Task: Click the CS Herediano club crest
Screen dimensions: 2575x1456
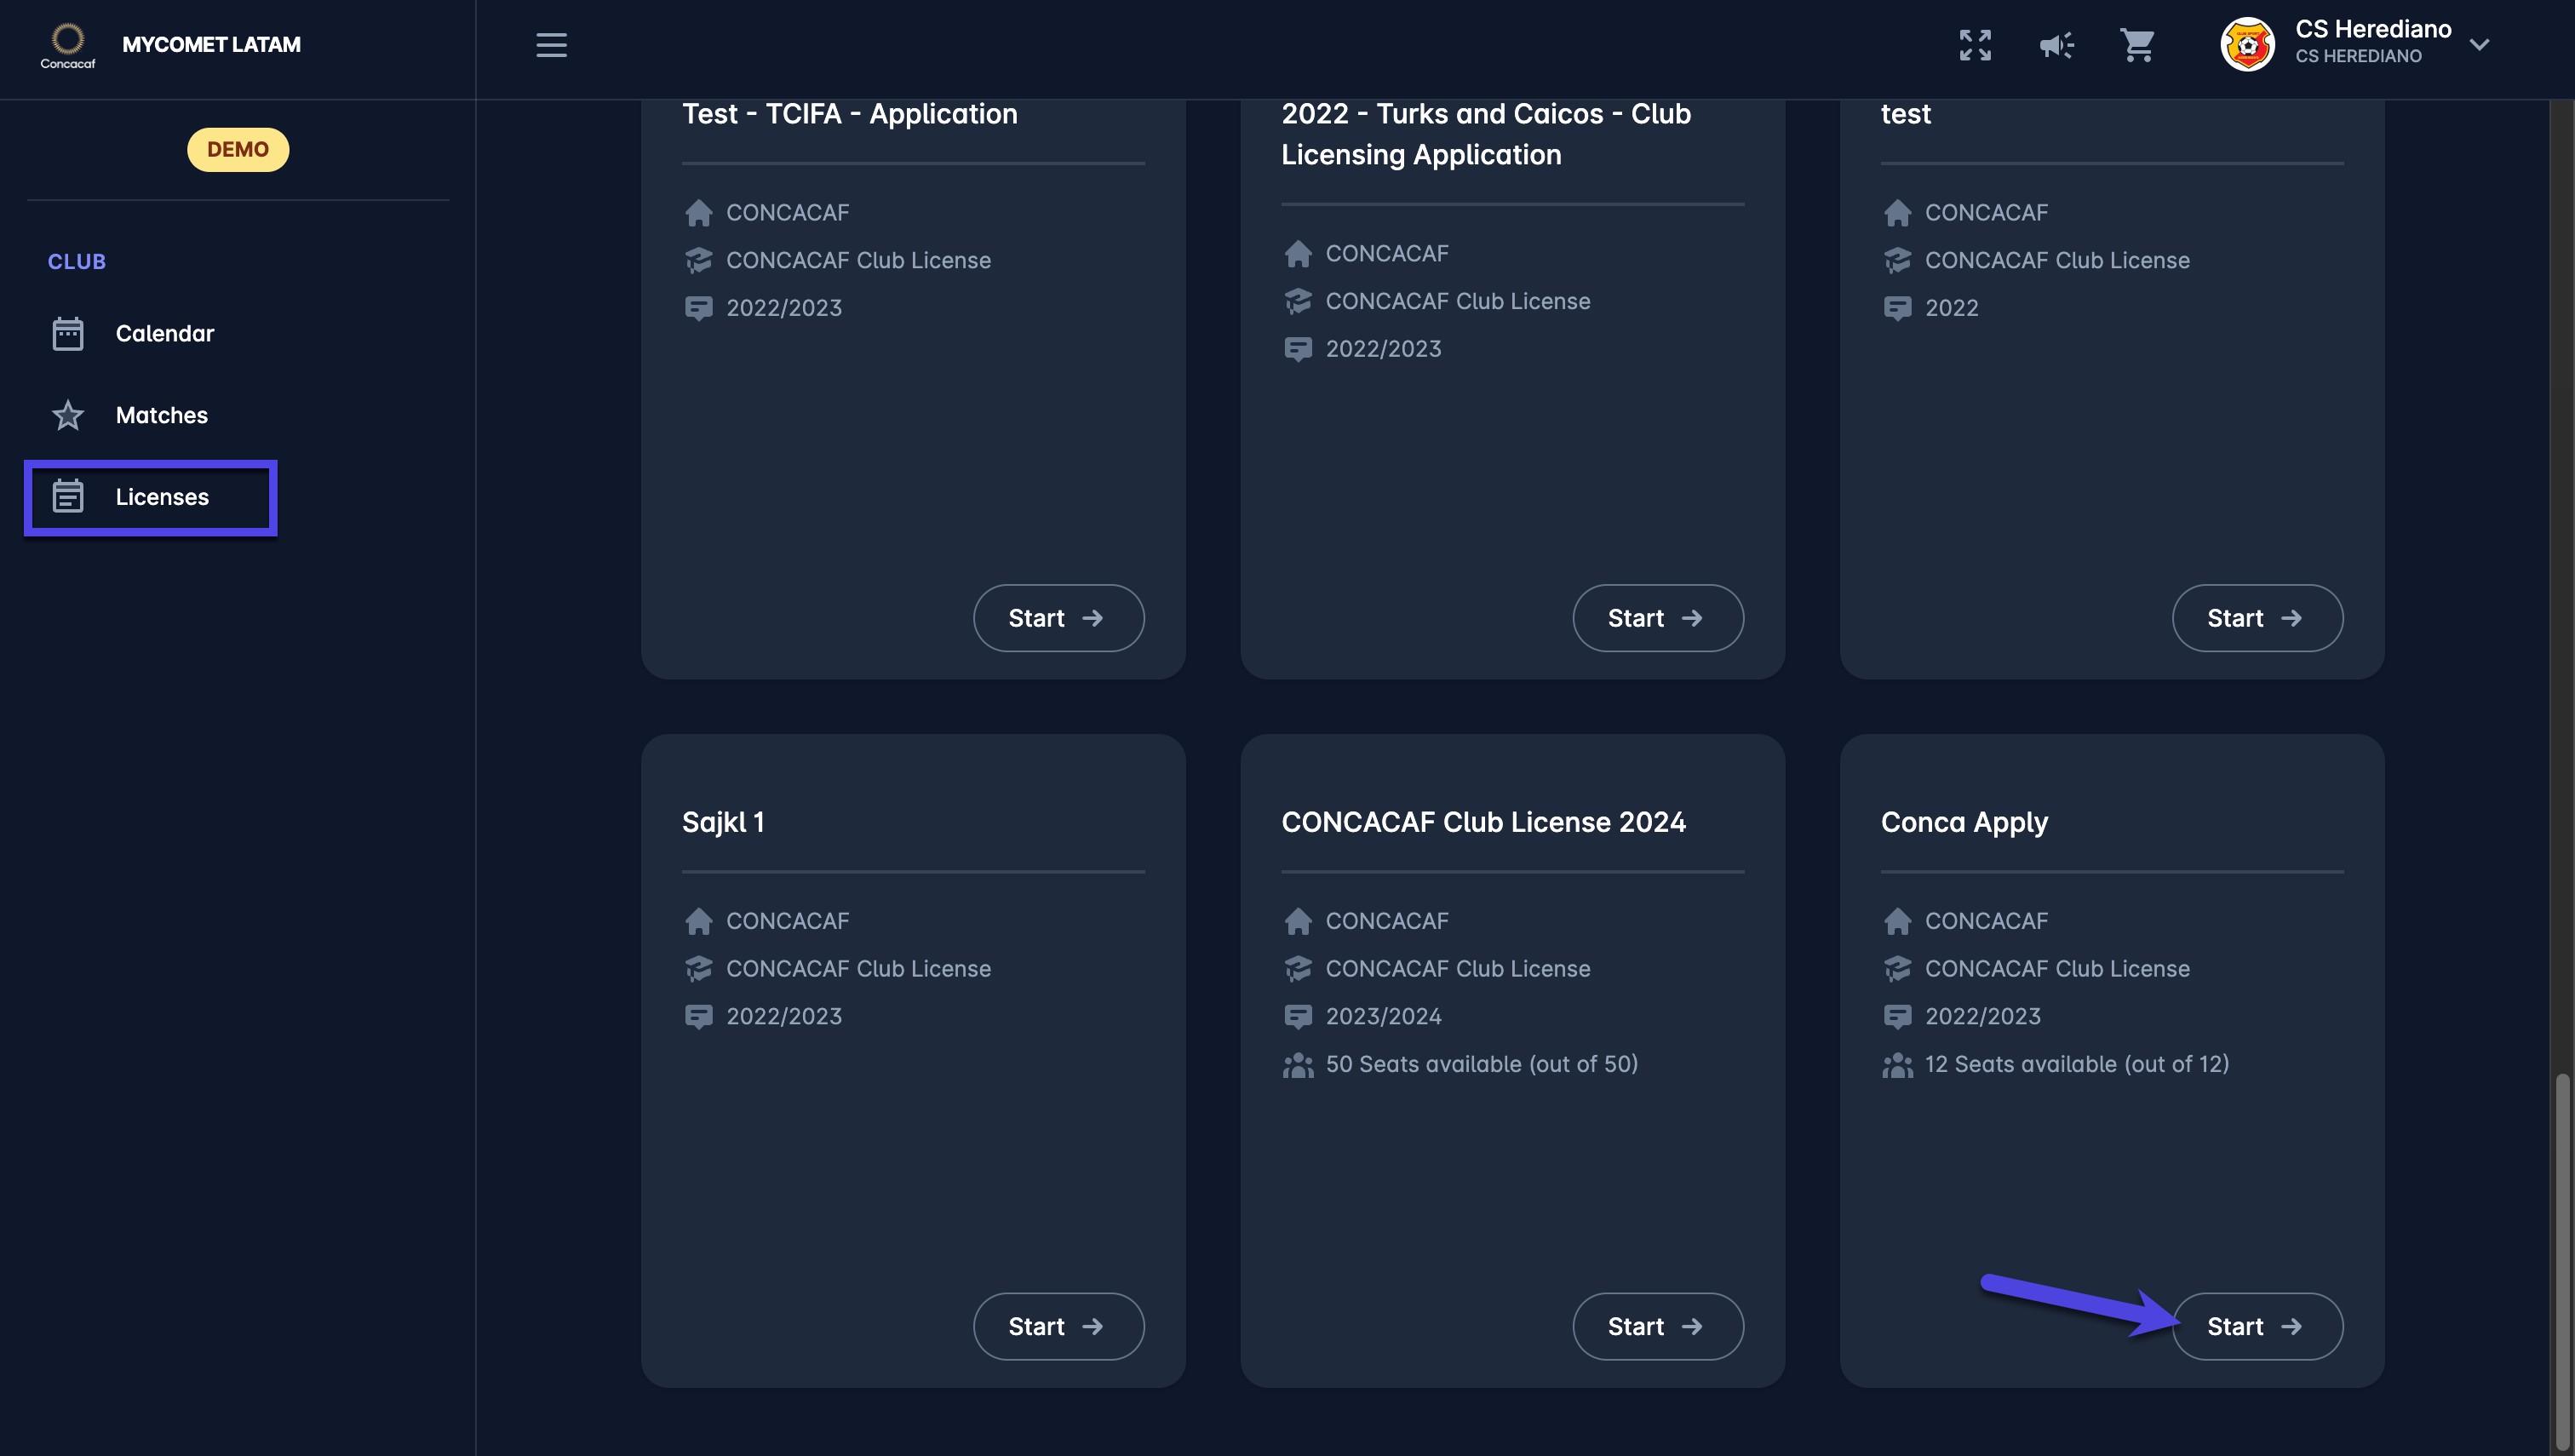Action: tap(2246, 45)
